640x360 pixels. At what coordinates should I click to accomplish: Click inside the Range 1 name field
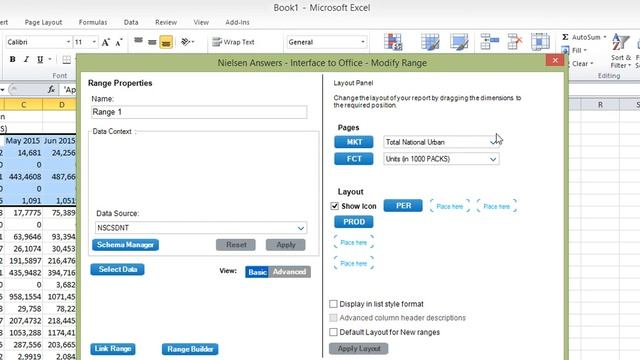[x=199, y=112]
